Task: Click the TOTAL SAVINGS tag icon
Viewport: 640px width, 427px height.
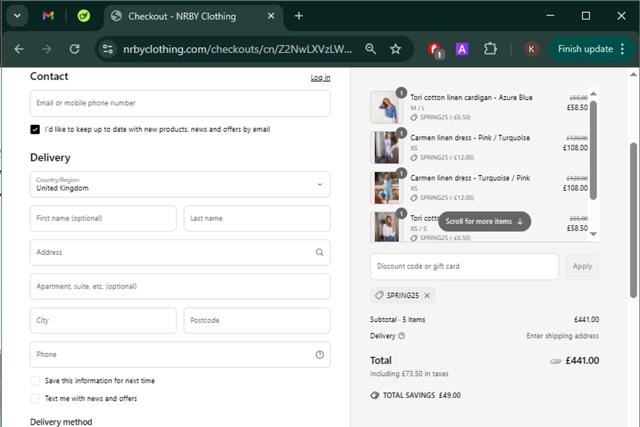Action: (x=375, y=395)
